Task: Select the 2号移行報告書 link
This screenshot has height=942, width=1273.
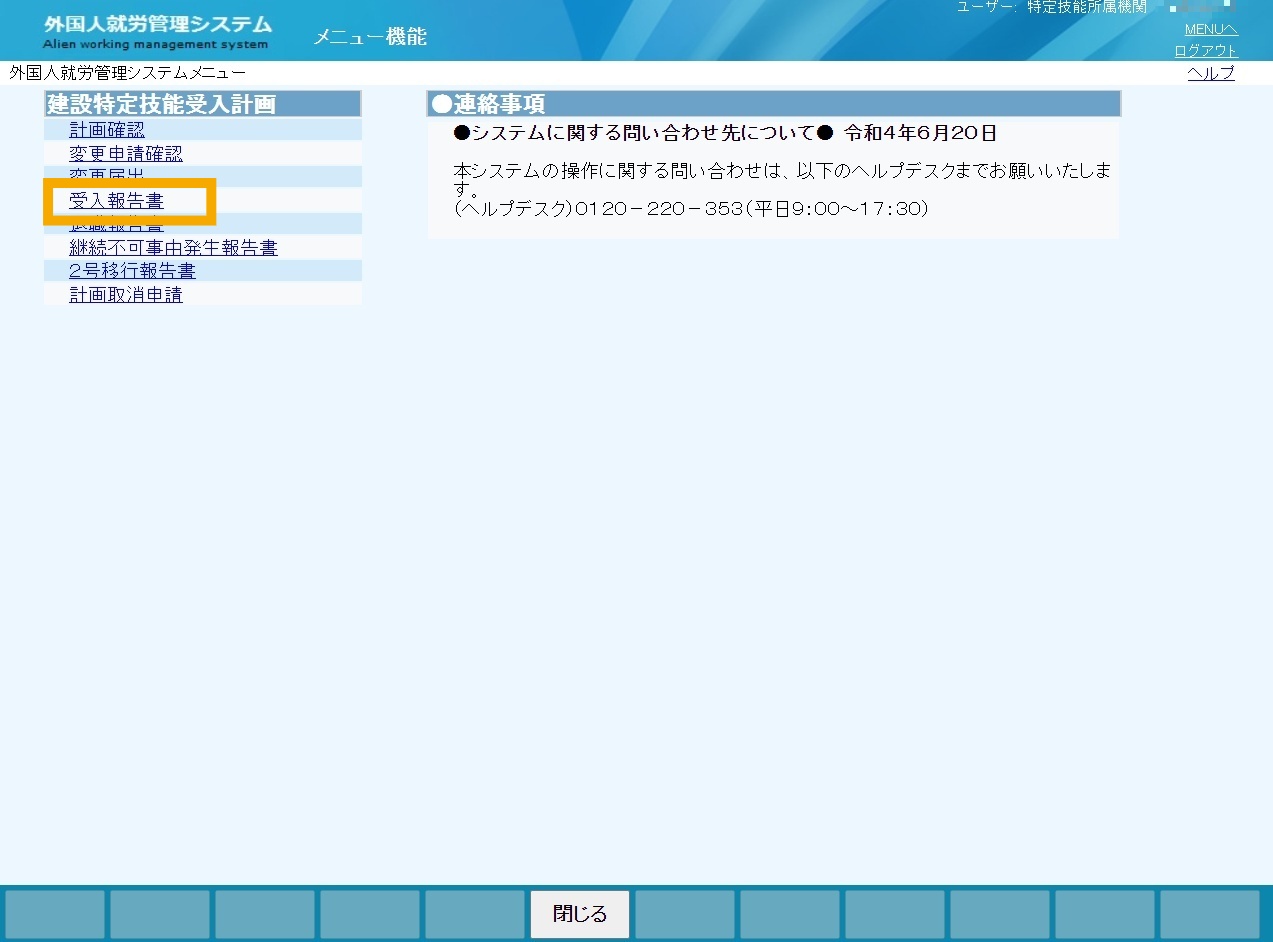Action: (132, 271)
